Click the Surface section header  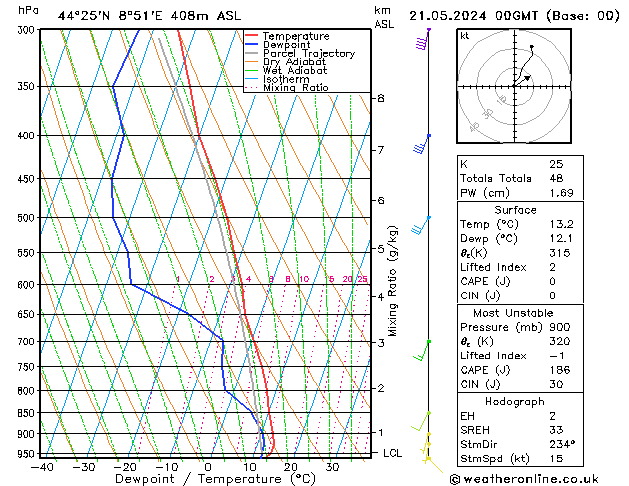(x=515, y=210)
